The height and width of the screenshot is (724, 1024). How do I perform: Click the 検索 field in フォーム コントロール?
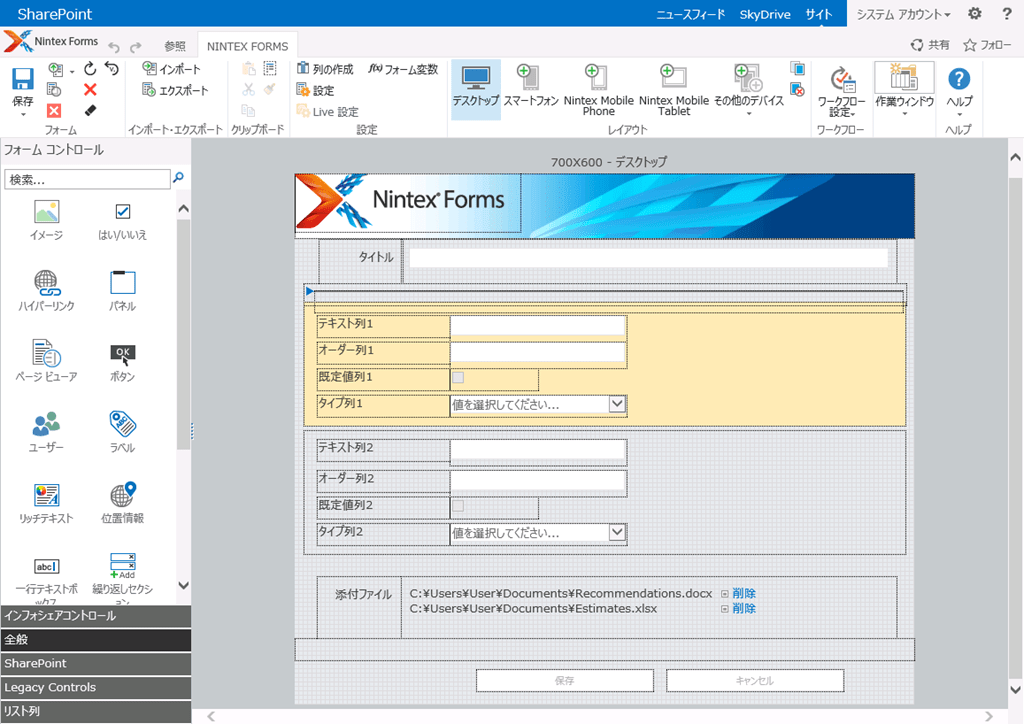tap(88, 179)
